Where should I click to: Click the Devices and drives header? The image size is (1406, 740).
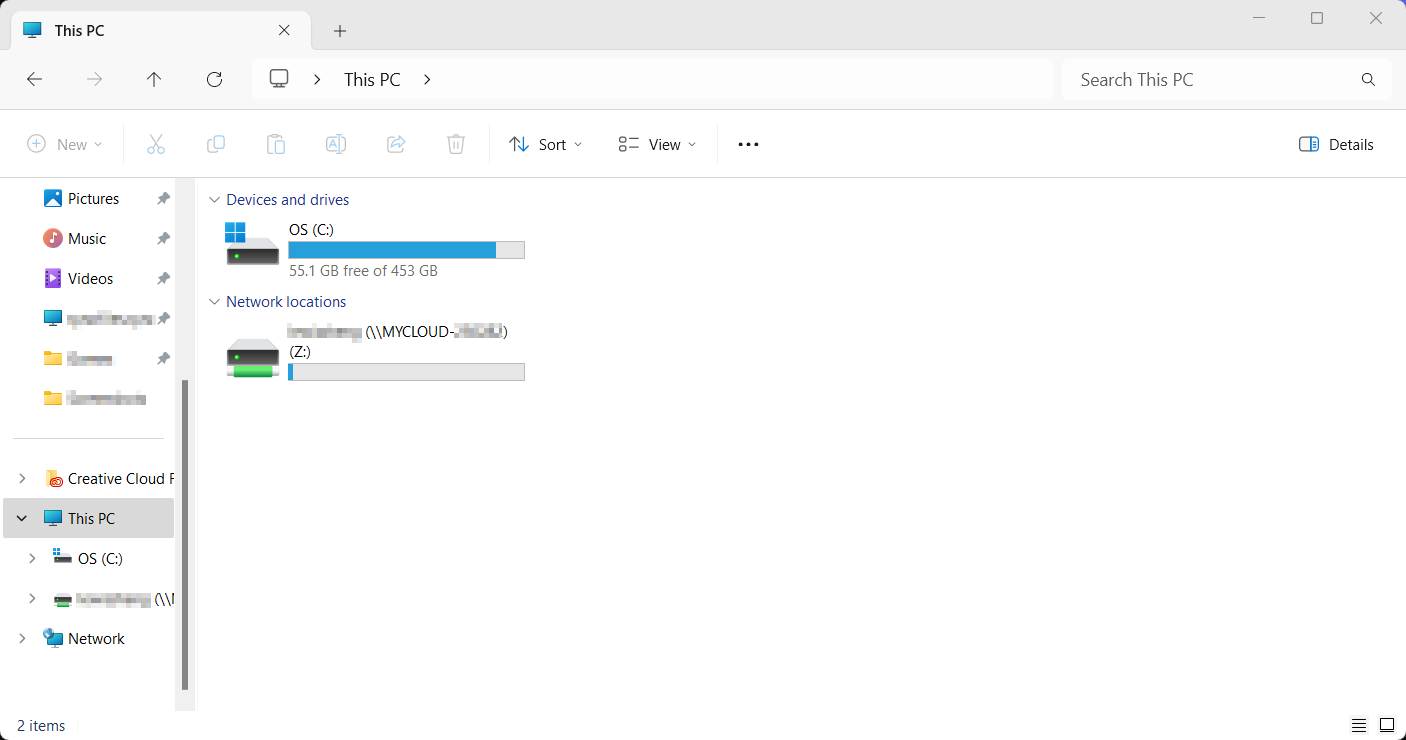click(x=288, y=200)
